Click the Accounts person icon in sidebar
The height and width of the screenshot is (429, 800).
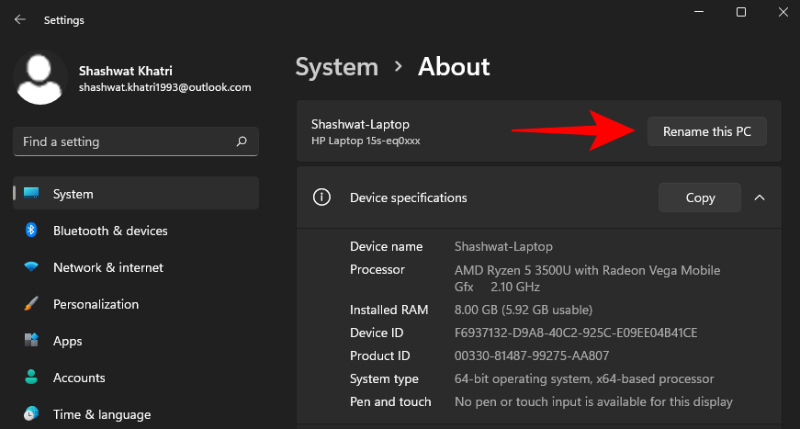(31, 378)
